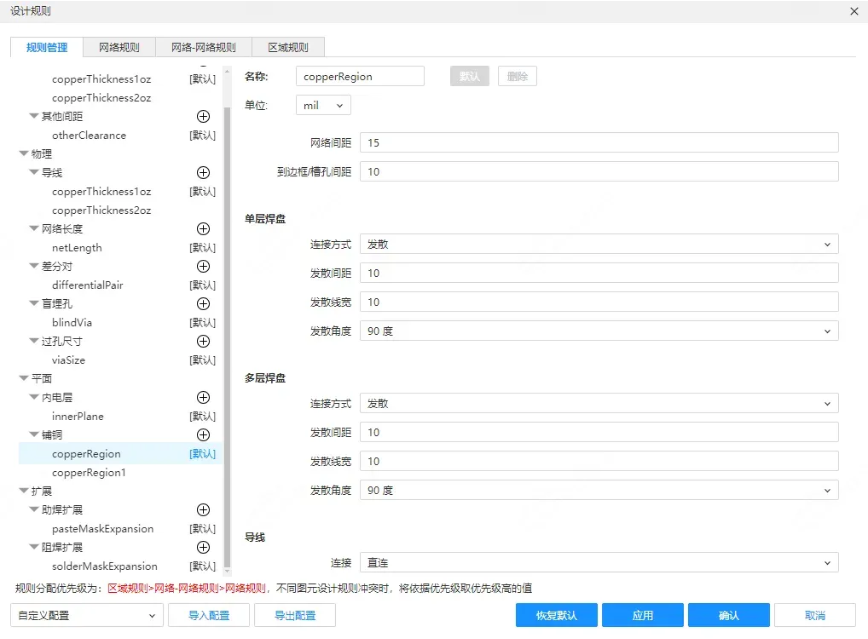Viewport: 868px width, 639px height.
Task: Open the 区域规则 tab
Action: pyautogui.click(x=288, y=46)
